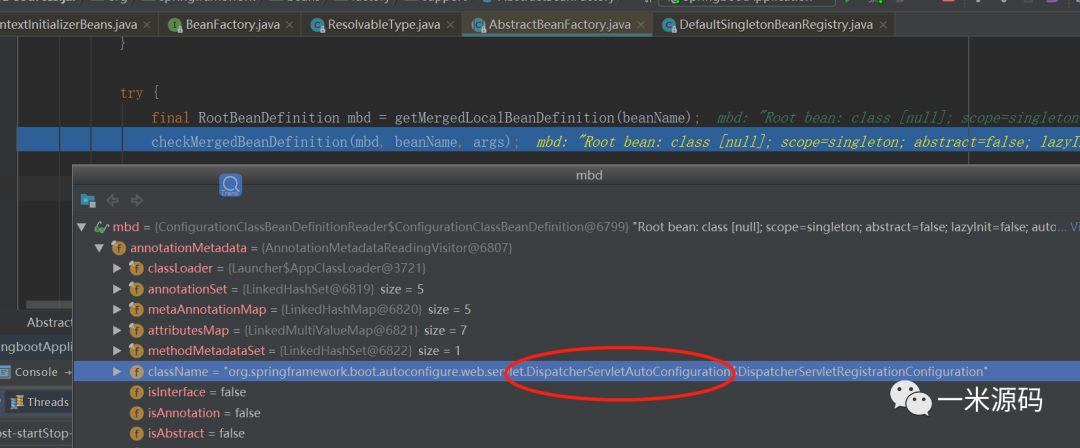Screen dimensions: 1080x448
Task: Select the classLoader Launcher$AppClassLoader@3721 row
Action: pyautogui.click(x=577, y=268)
